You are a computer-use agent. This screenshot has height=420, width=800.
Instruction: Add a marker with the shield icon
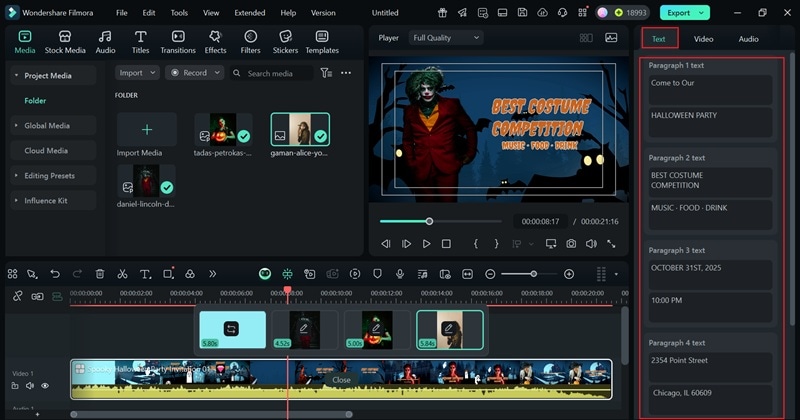pyautogui.click(x=377, y=274)
